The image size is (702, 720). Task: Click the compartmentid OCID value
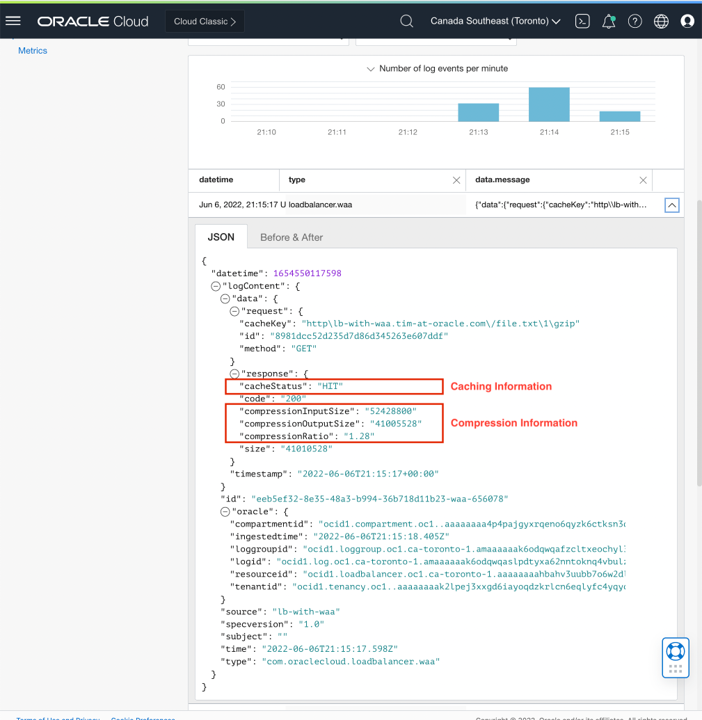point(472,524)
